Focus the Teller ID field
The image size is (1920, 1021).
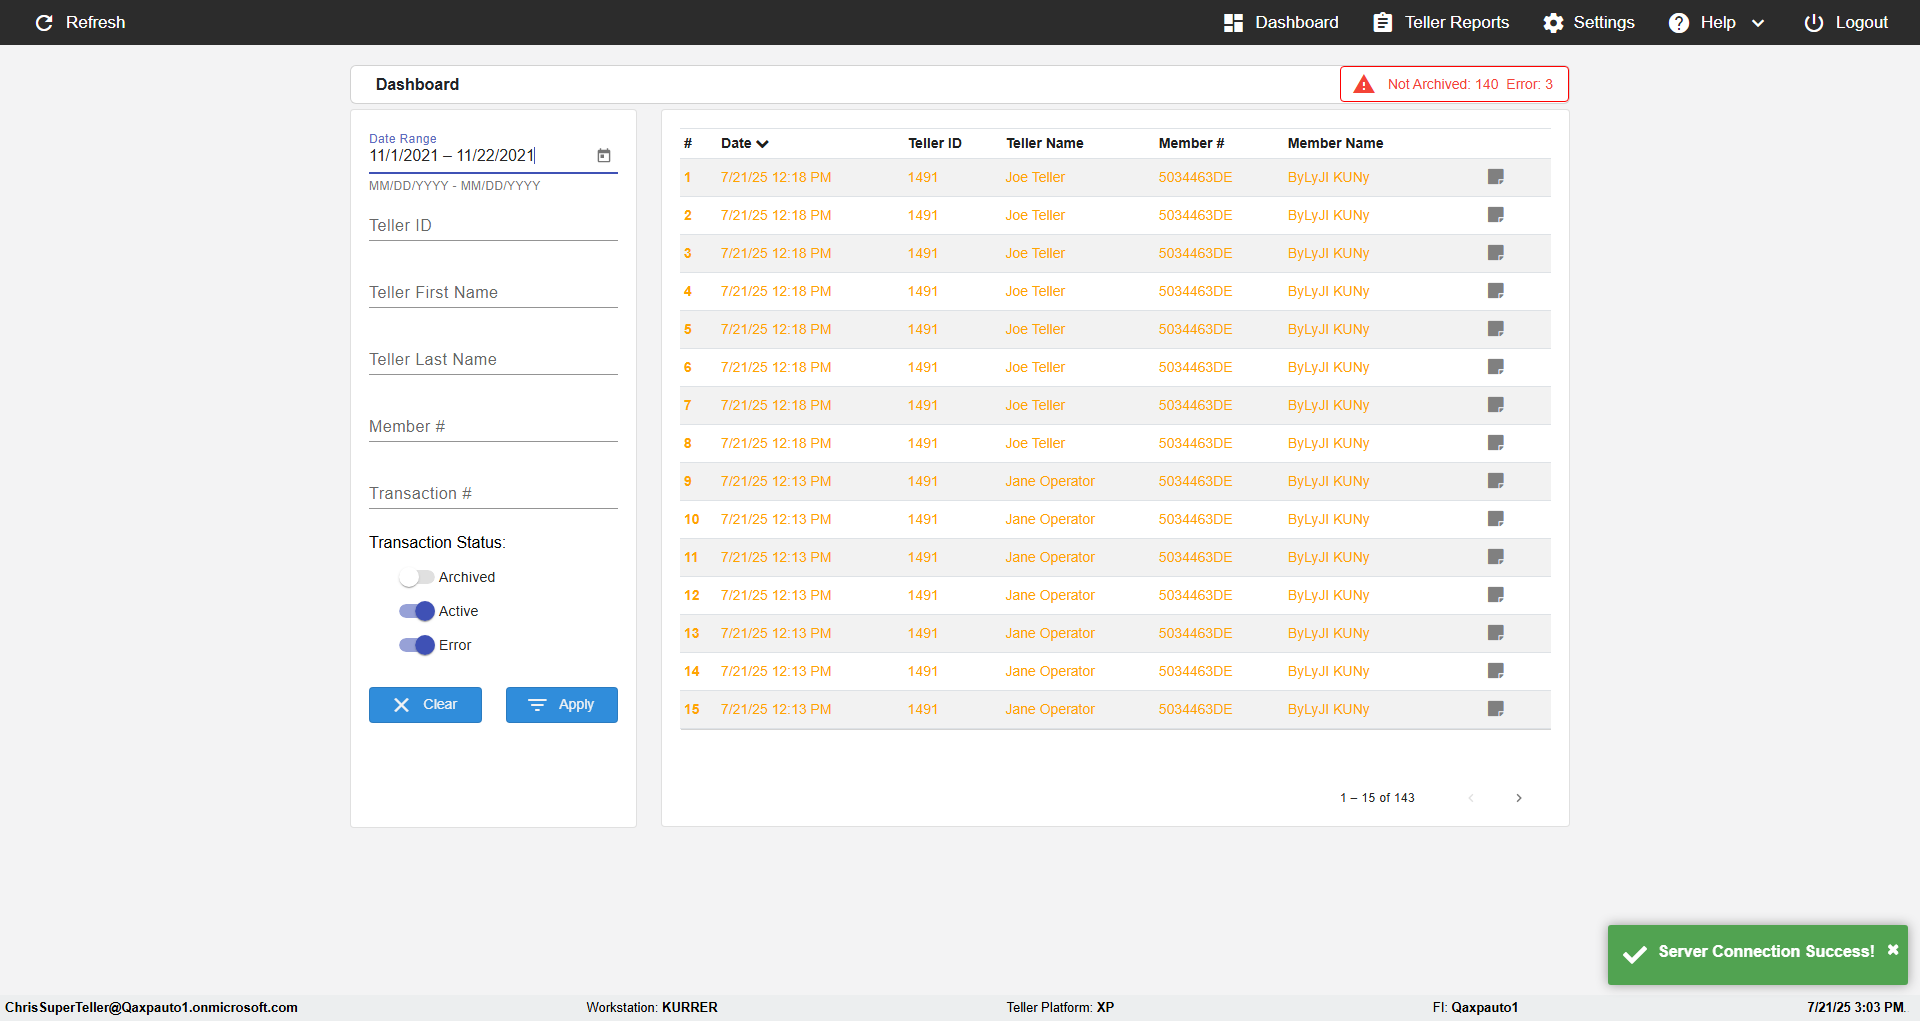[493, 226]
